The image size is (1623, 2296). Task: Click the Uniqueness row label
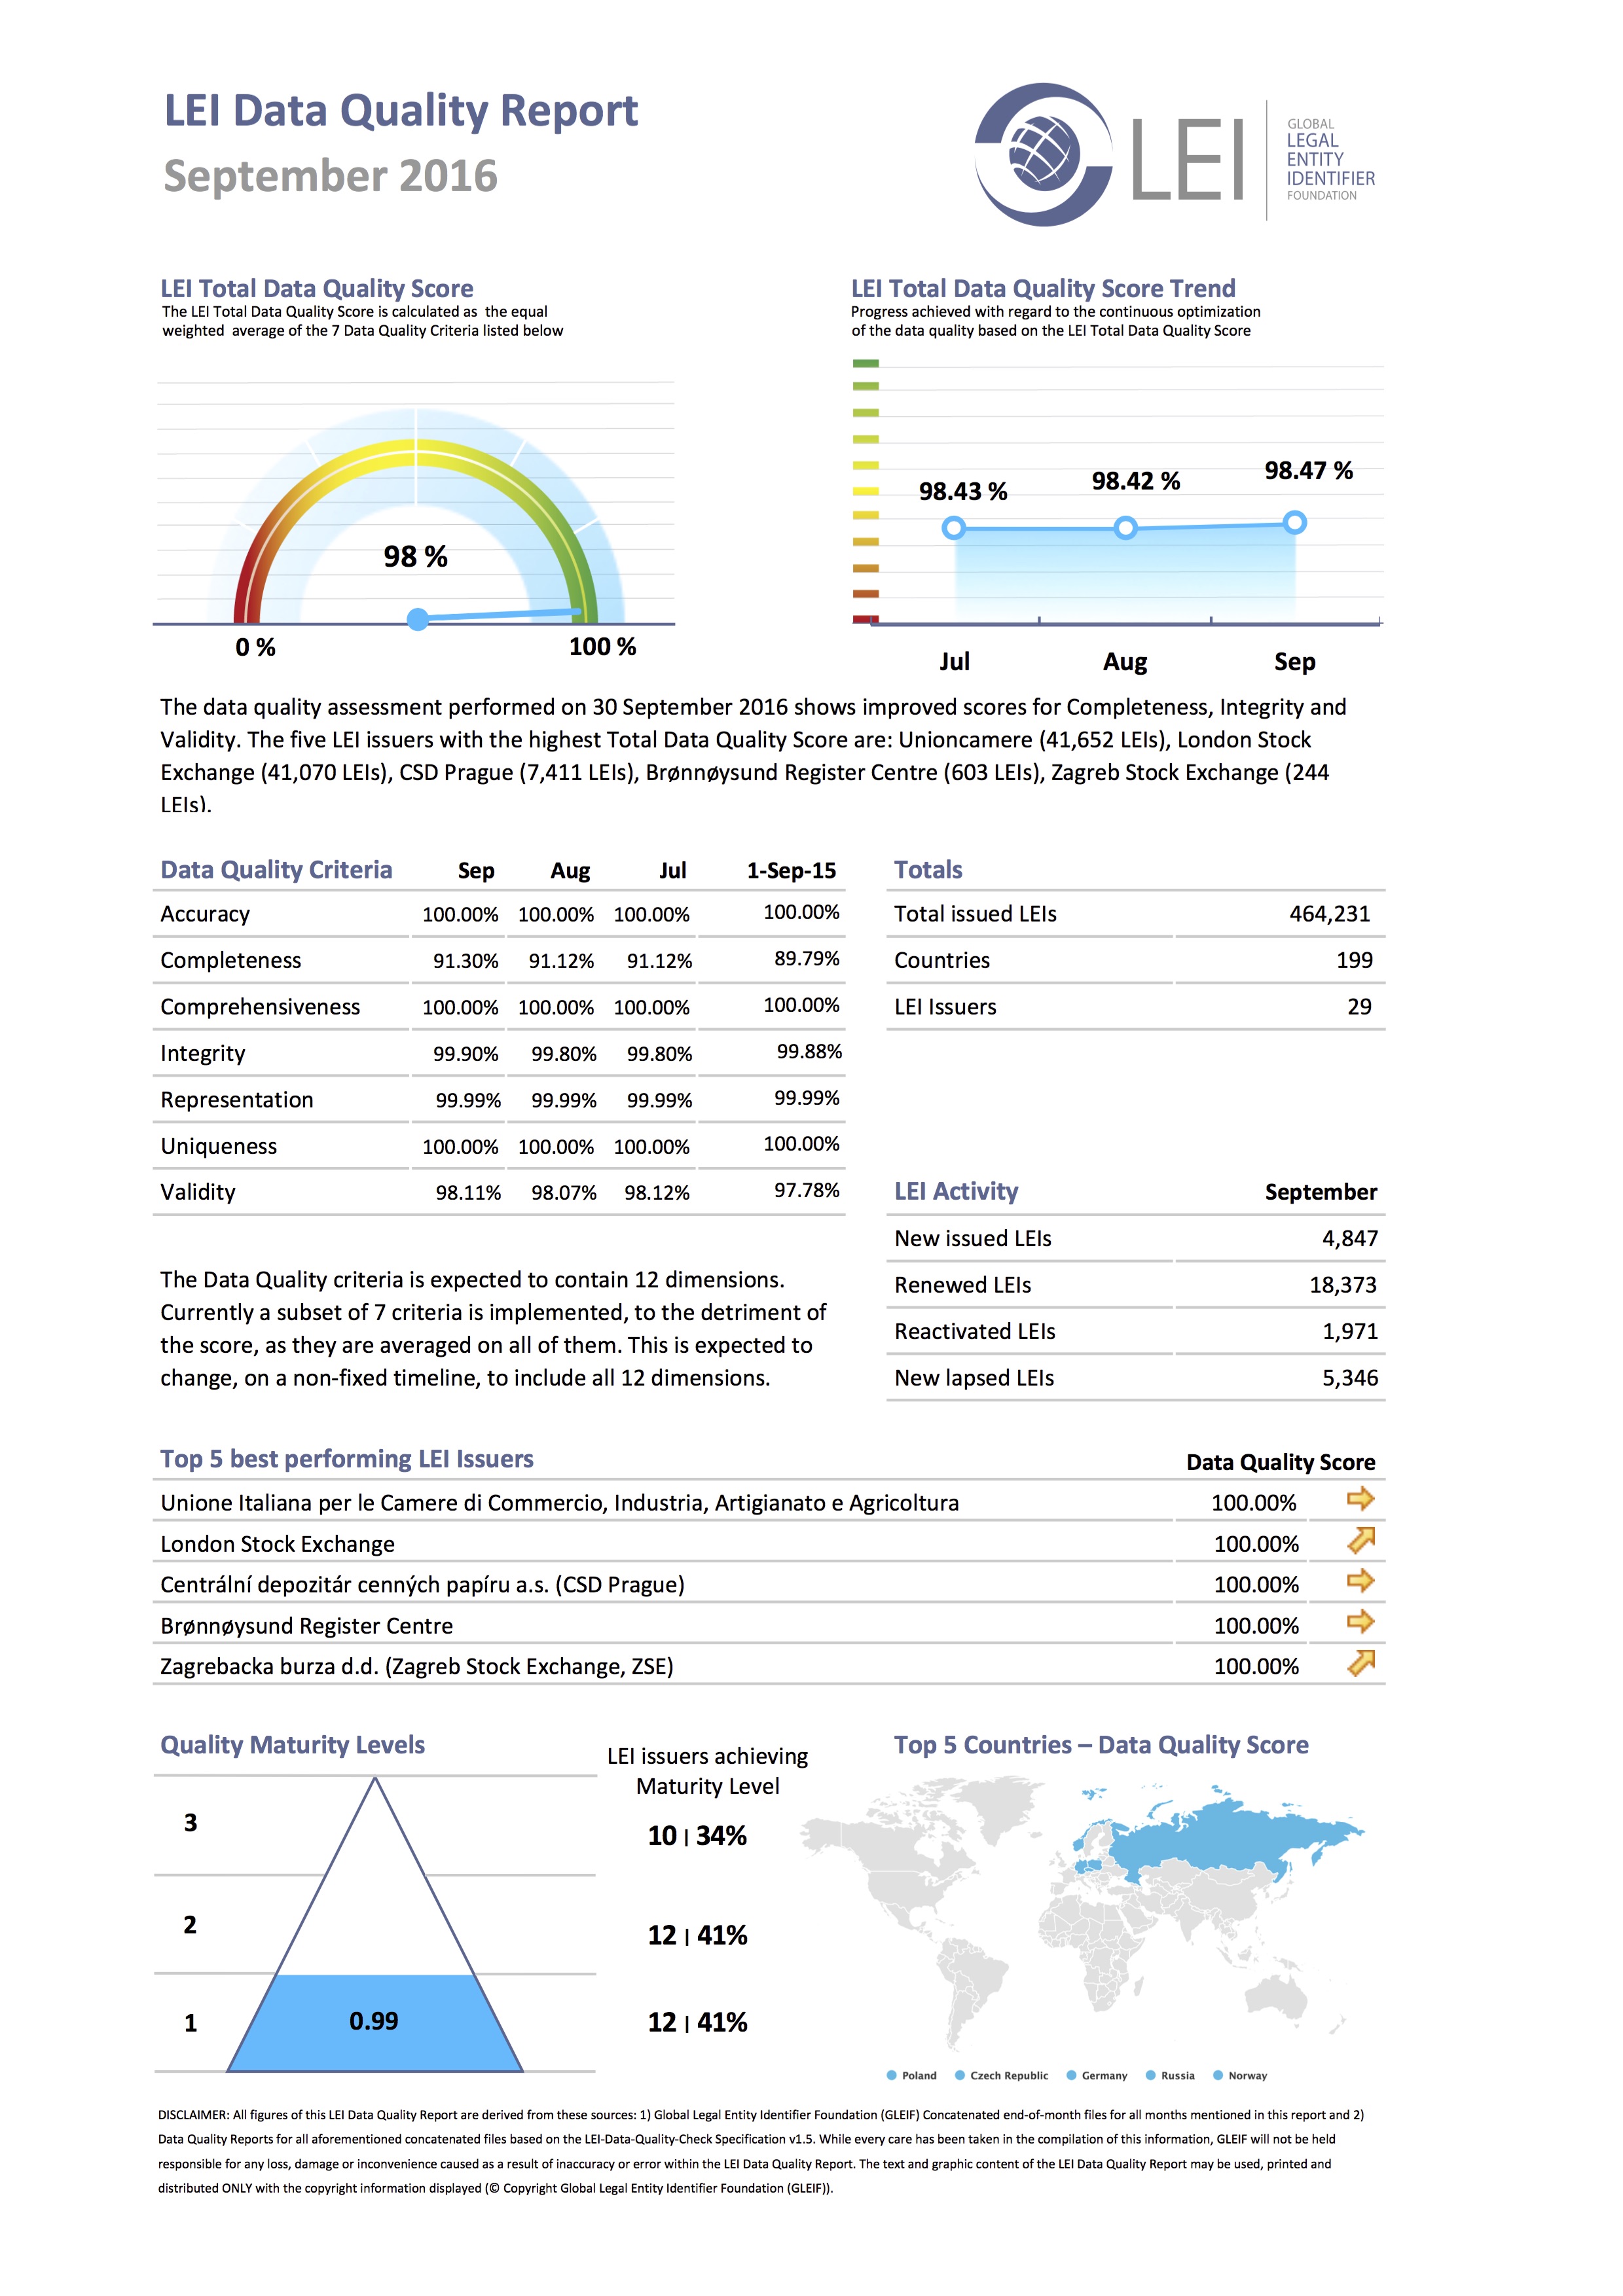coord(218,1146)
